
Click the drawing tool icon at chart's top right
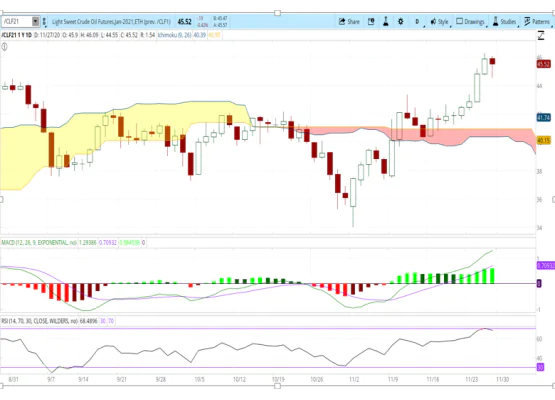pos(541,35)
